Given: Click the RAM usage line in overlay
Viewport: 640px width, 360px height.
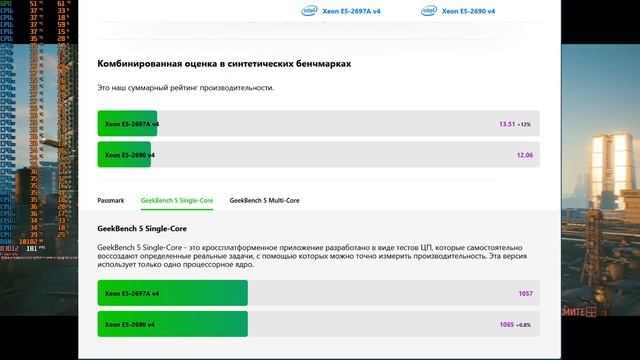Looking at the screenshot, I should (x=23, y=242).
